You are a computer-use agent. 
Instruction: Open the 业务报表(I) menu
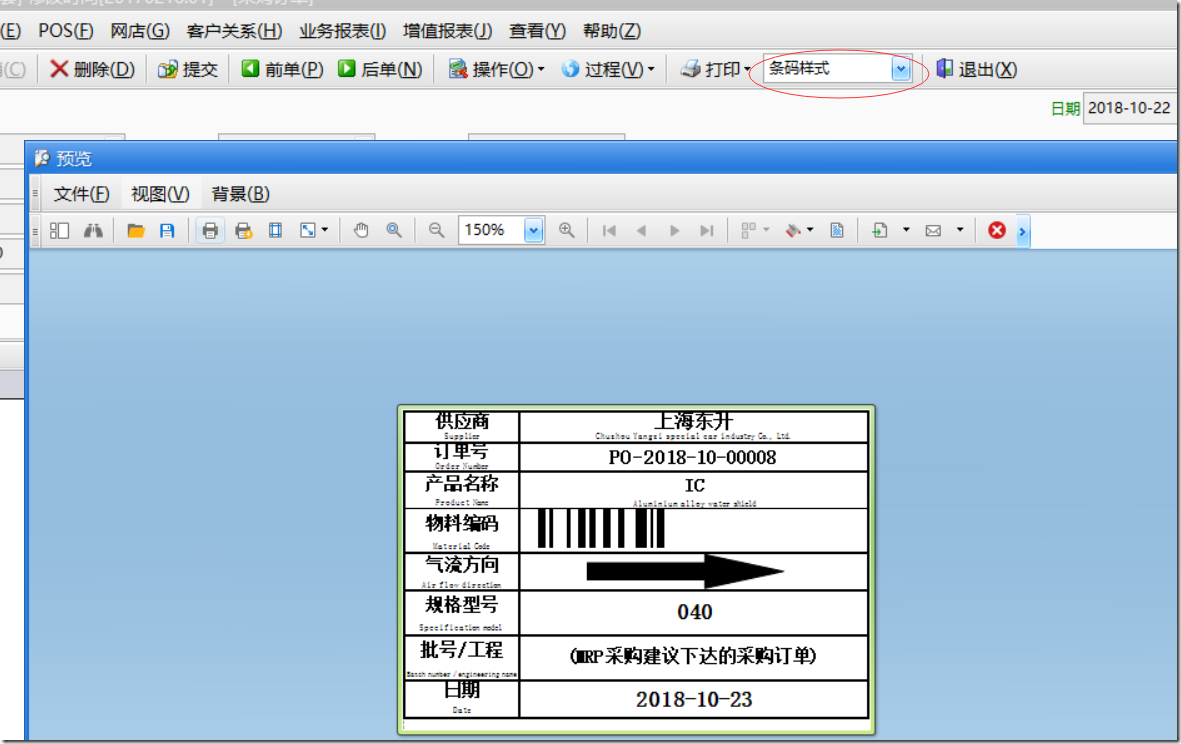coord(343,31)
